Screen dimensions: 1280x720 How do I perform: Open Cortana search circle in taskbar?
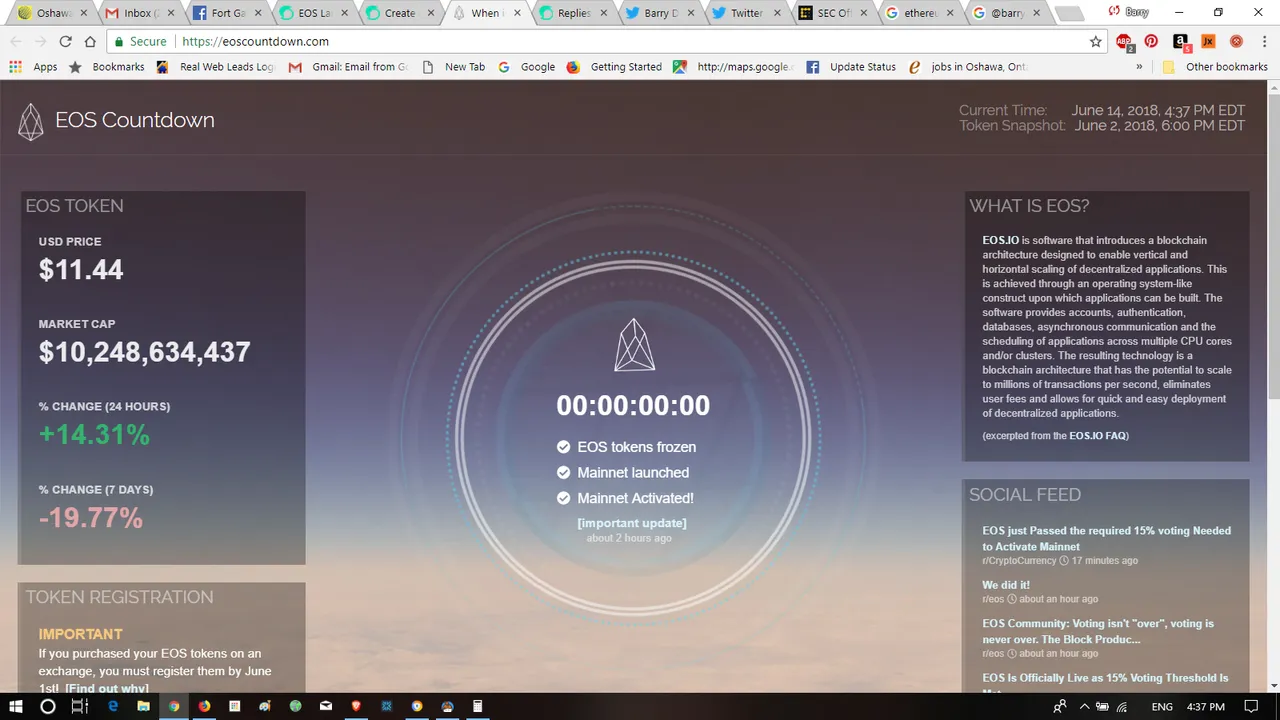(47, 706)
